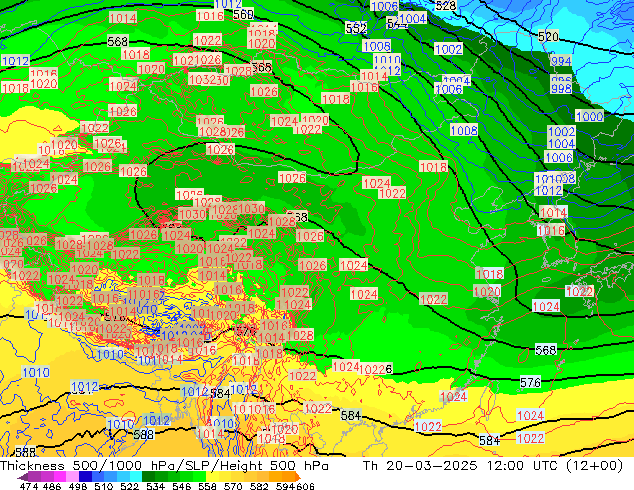
Task: Select the bright yellow legend swatch
Action: [x=212, y=476]
